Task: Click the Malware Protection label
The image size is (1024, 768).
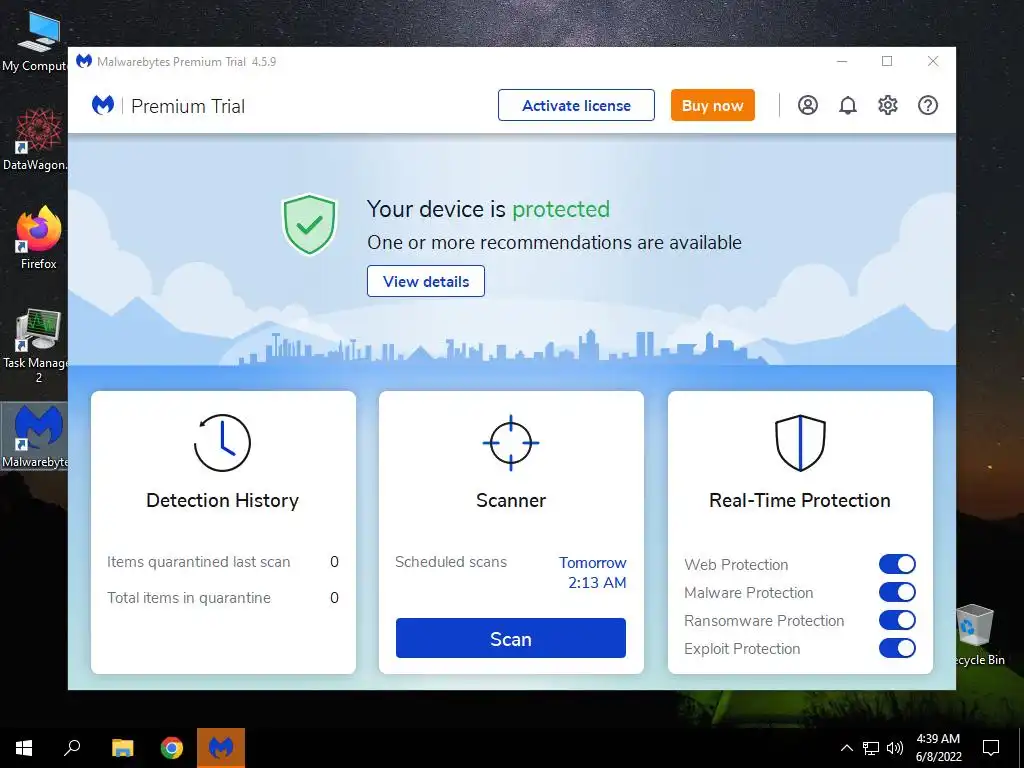Action: coord(748,593)
